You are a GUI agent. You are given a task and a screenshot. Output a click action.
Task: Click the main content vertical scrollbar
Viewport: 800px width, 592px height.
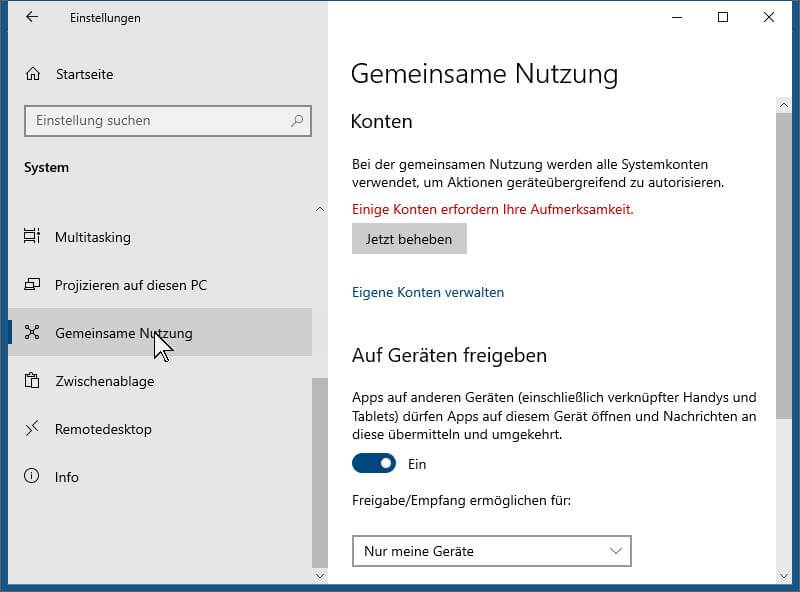point(784,265)
